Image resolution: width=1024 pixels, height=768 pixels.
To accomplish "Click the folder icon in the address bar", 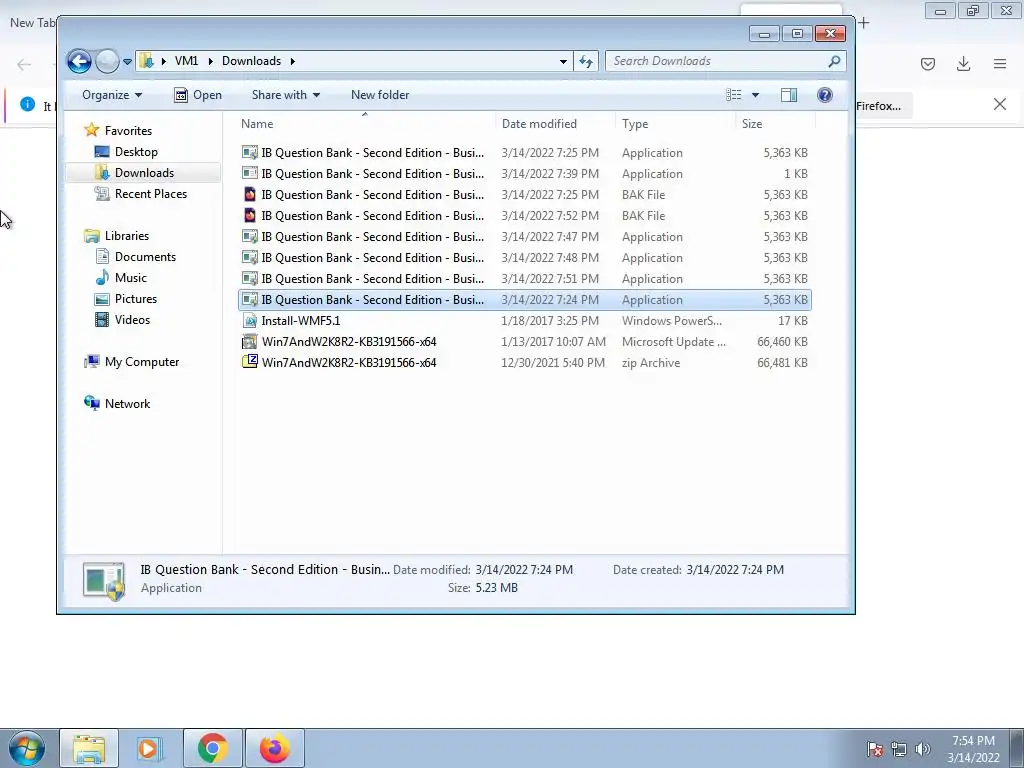I will (x=147, y=61).
